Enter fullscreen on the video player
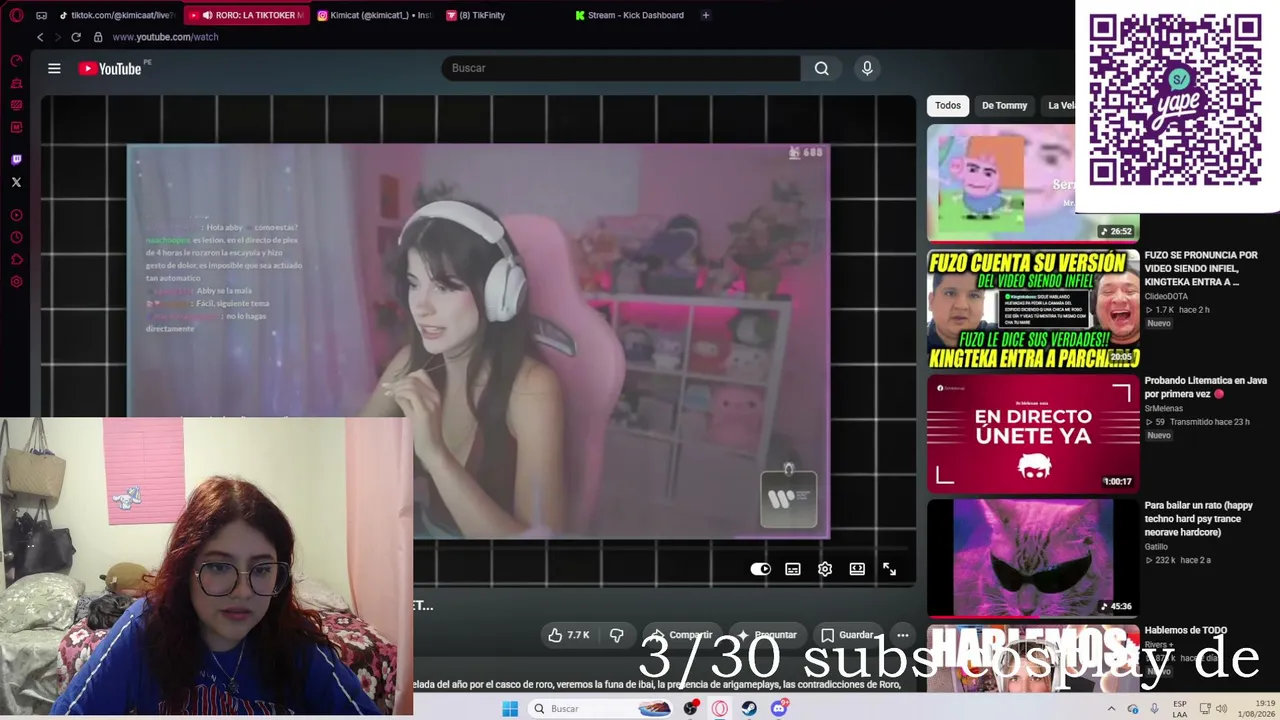Image resolution: width=1280 pixels, height=720 pixels. (x=889, y=569)
